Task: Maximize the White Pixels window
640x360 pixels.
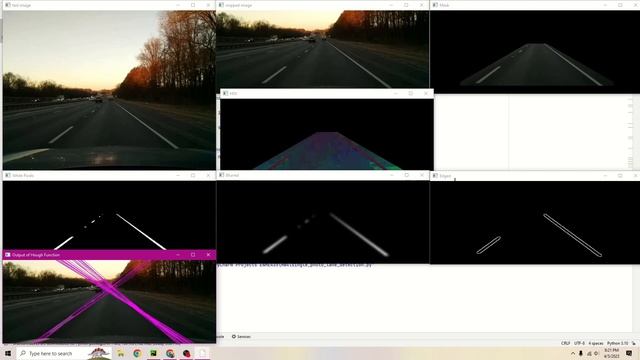Action: coord(193,176)
